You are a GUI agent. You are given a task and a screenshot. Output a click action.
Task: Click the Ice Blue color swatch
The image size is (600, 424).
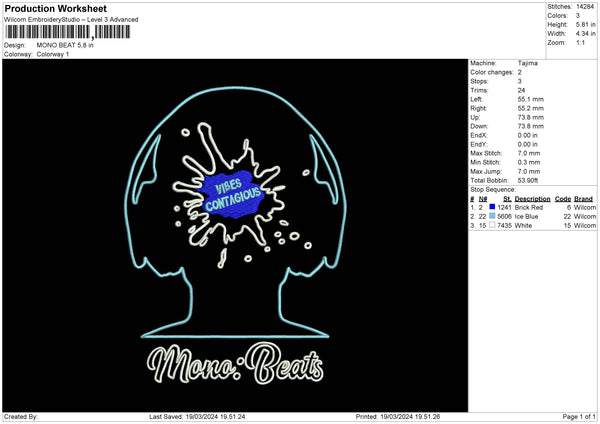tap(492, 216)
